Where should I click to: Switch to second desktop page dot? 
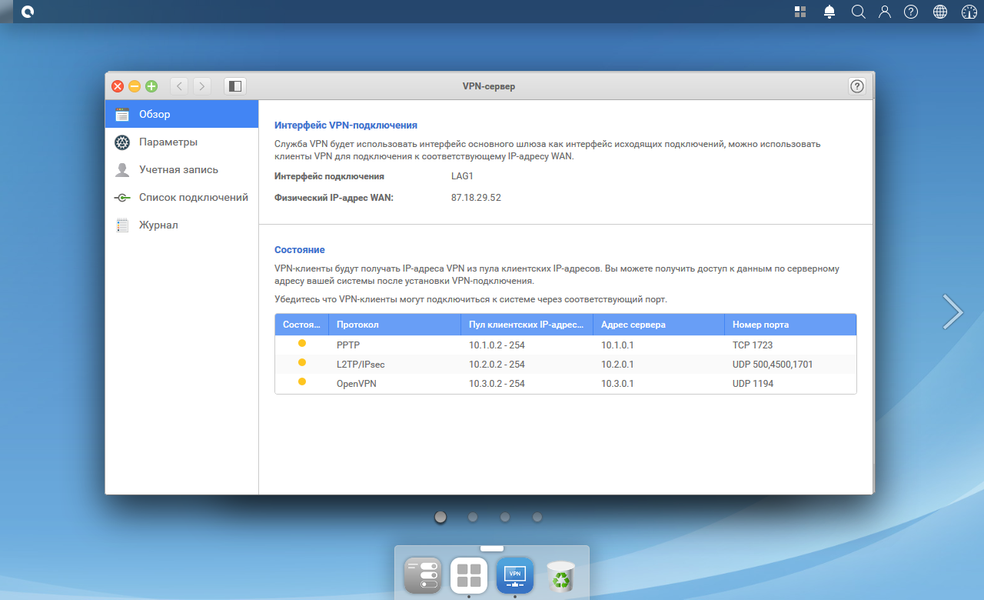click(x=473, y=517)
